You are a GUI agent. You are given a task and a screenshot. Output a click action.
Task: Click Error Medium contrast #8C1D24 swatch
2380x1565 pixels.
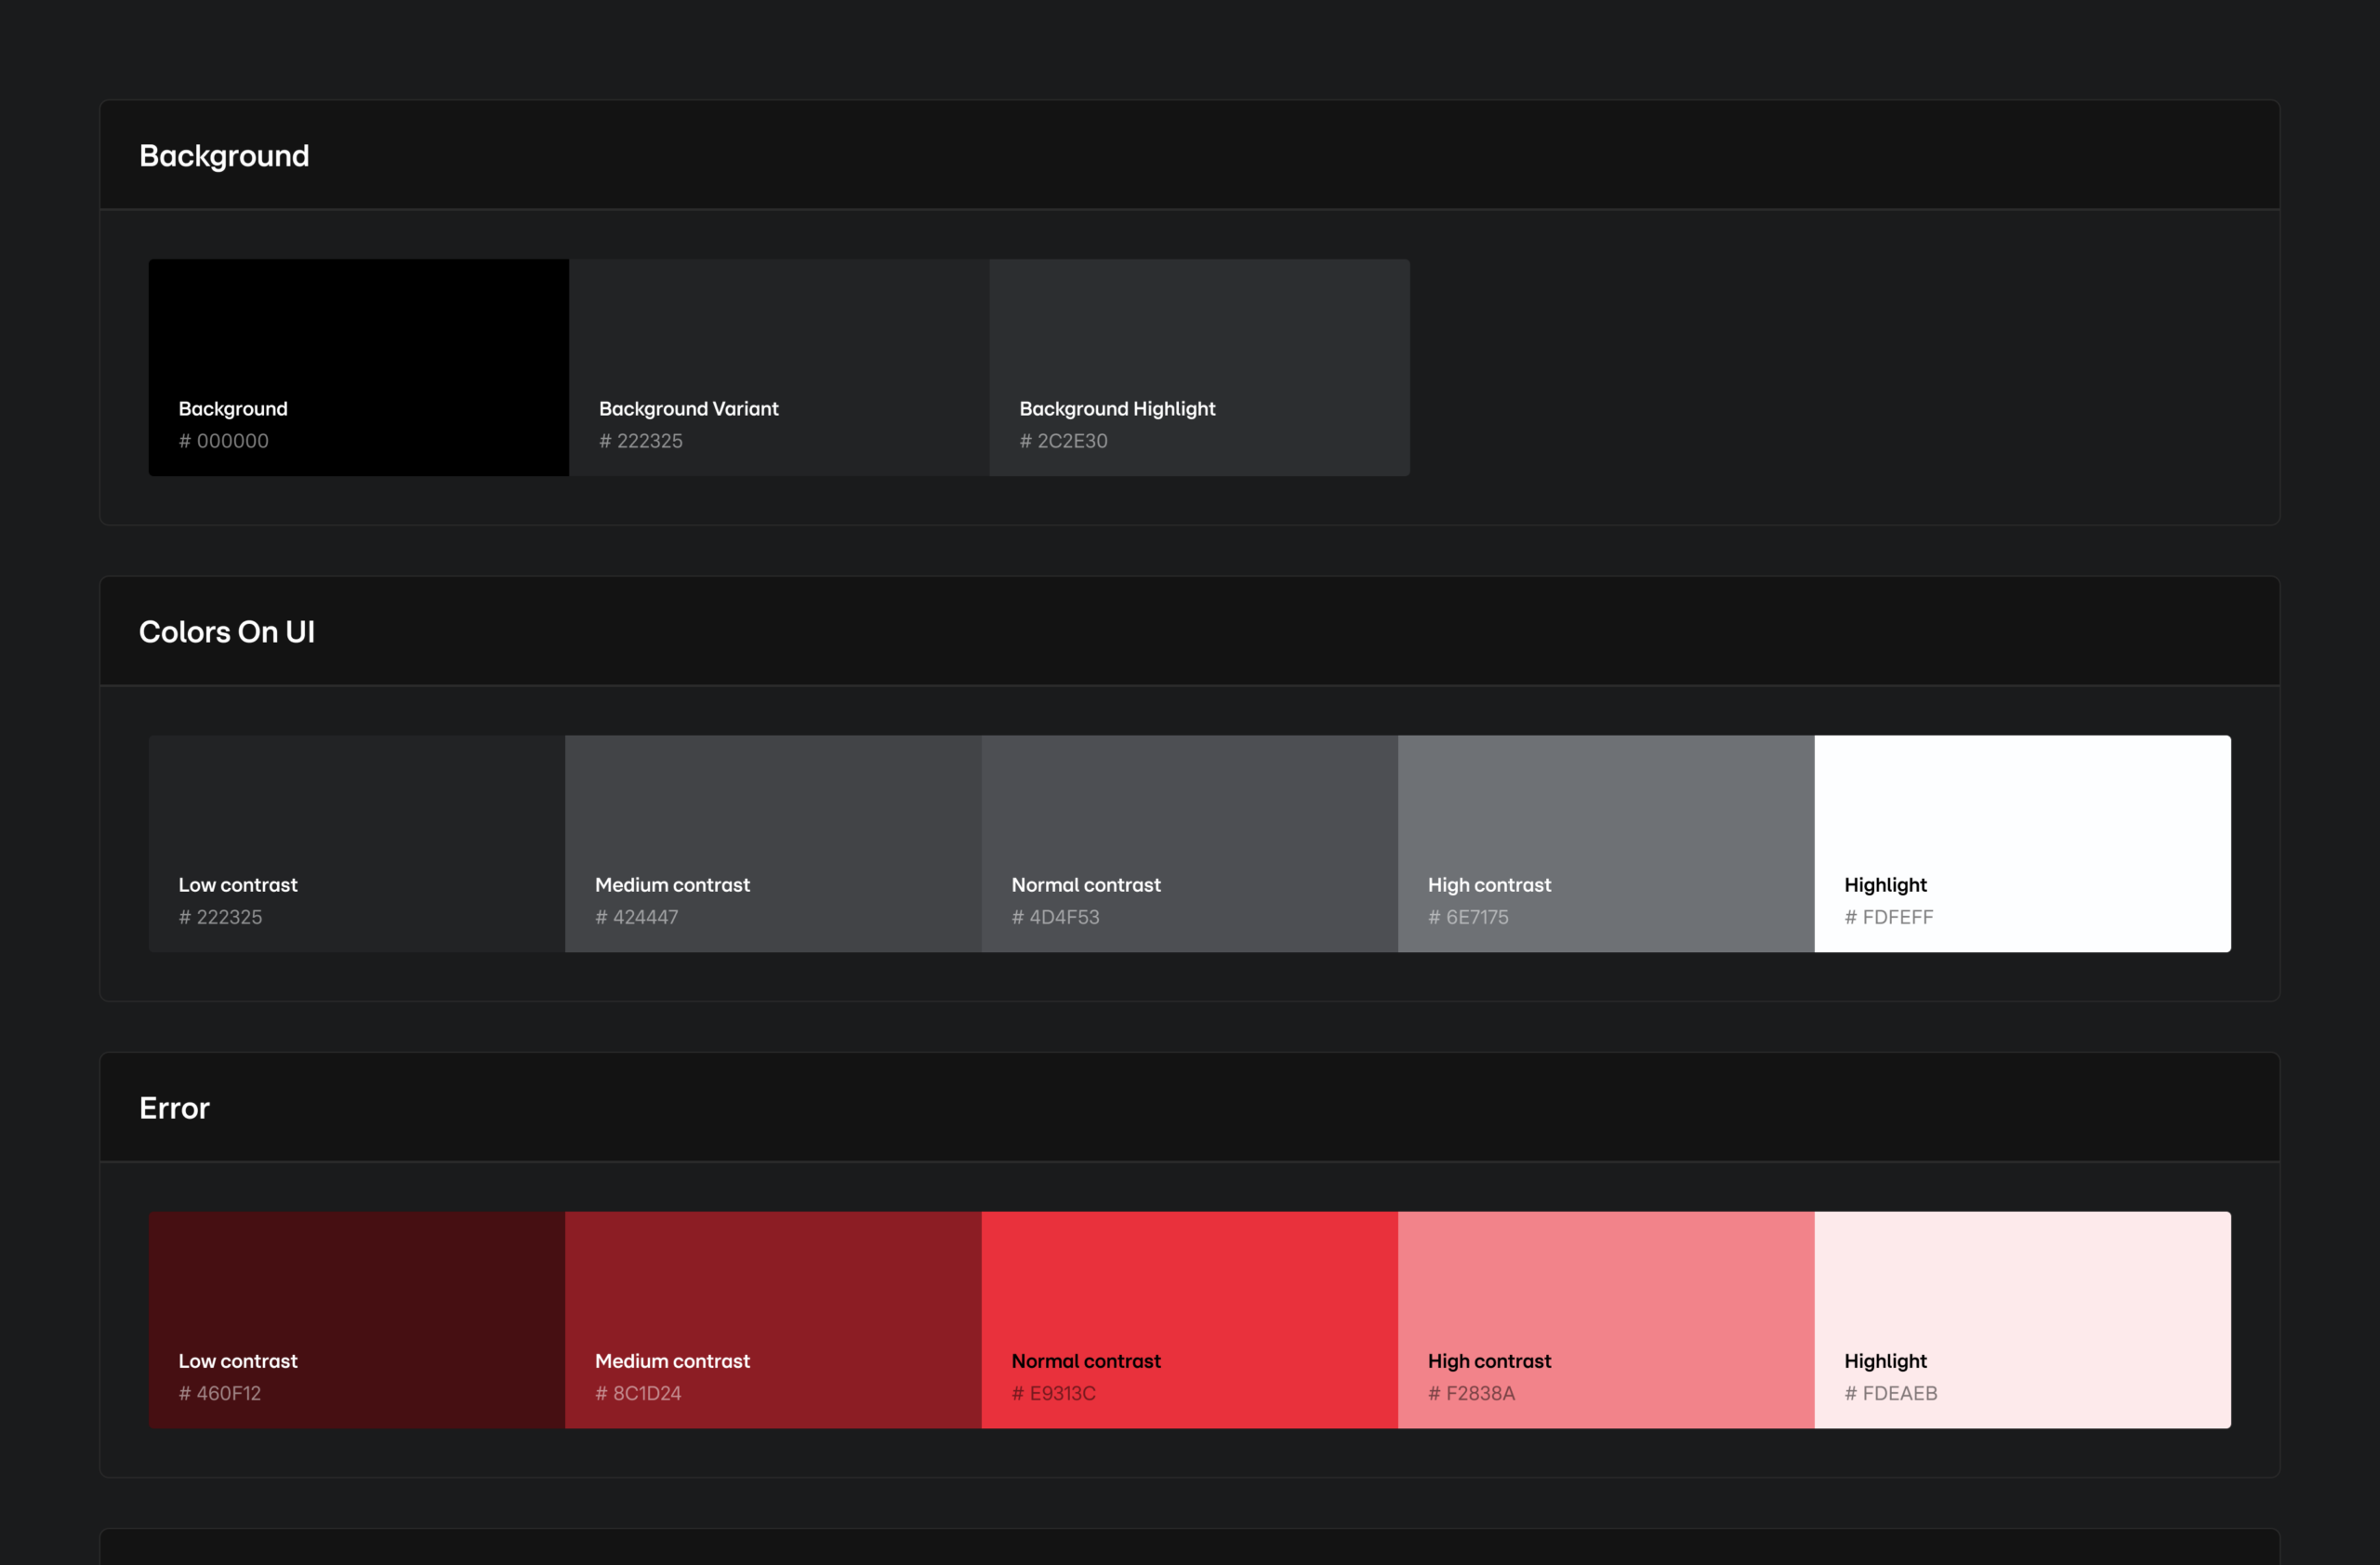click(x=773, y=1319)
